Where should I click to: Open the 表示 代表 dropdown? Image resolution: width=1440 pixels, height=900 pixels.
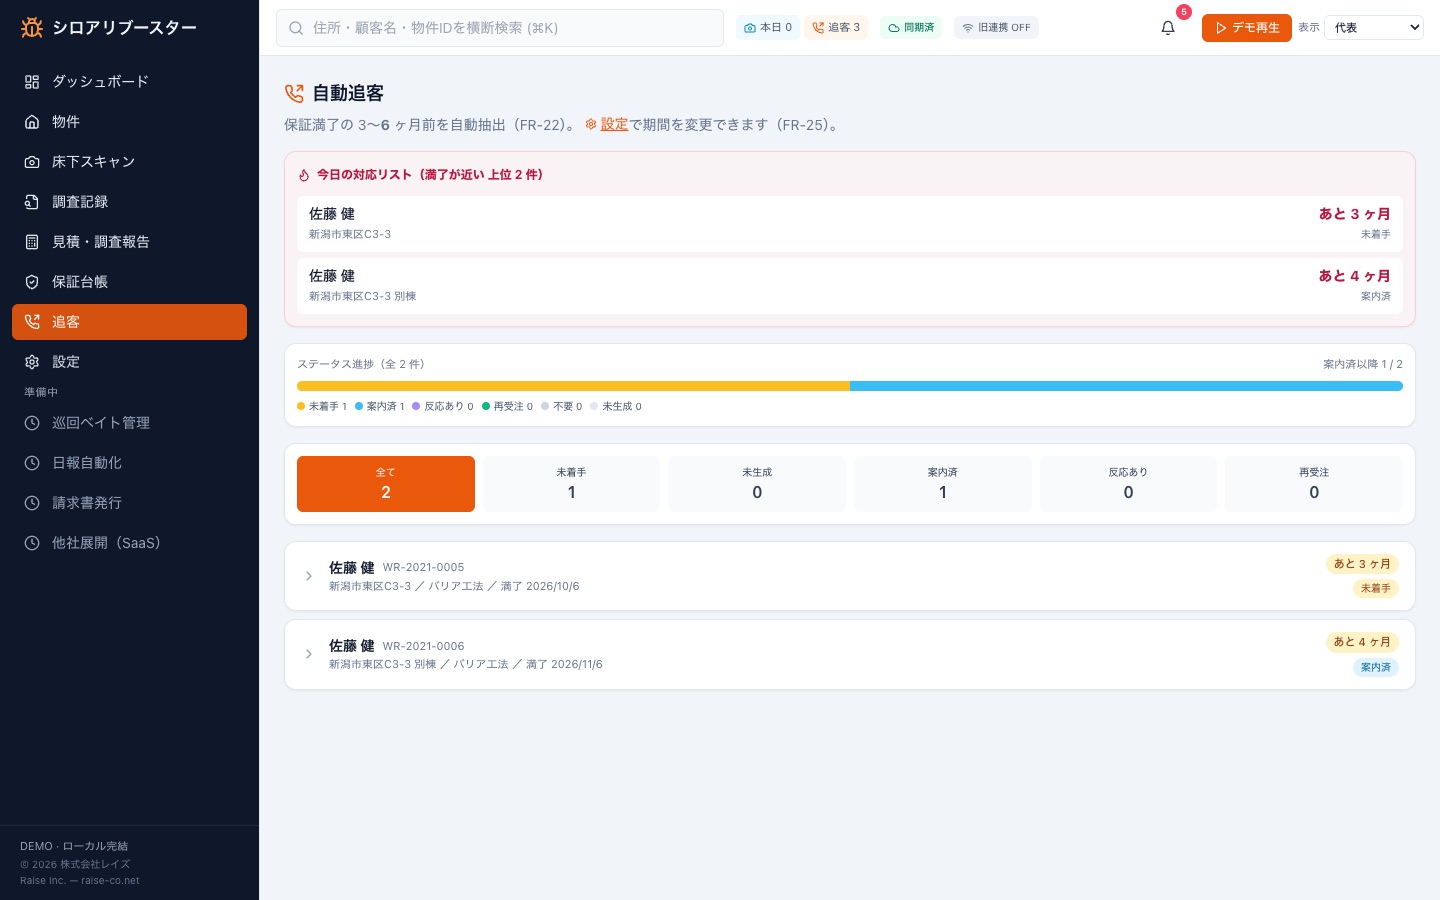click(x=1373, y=28)
